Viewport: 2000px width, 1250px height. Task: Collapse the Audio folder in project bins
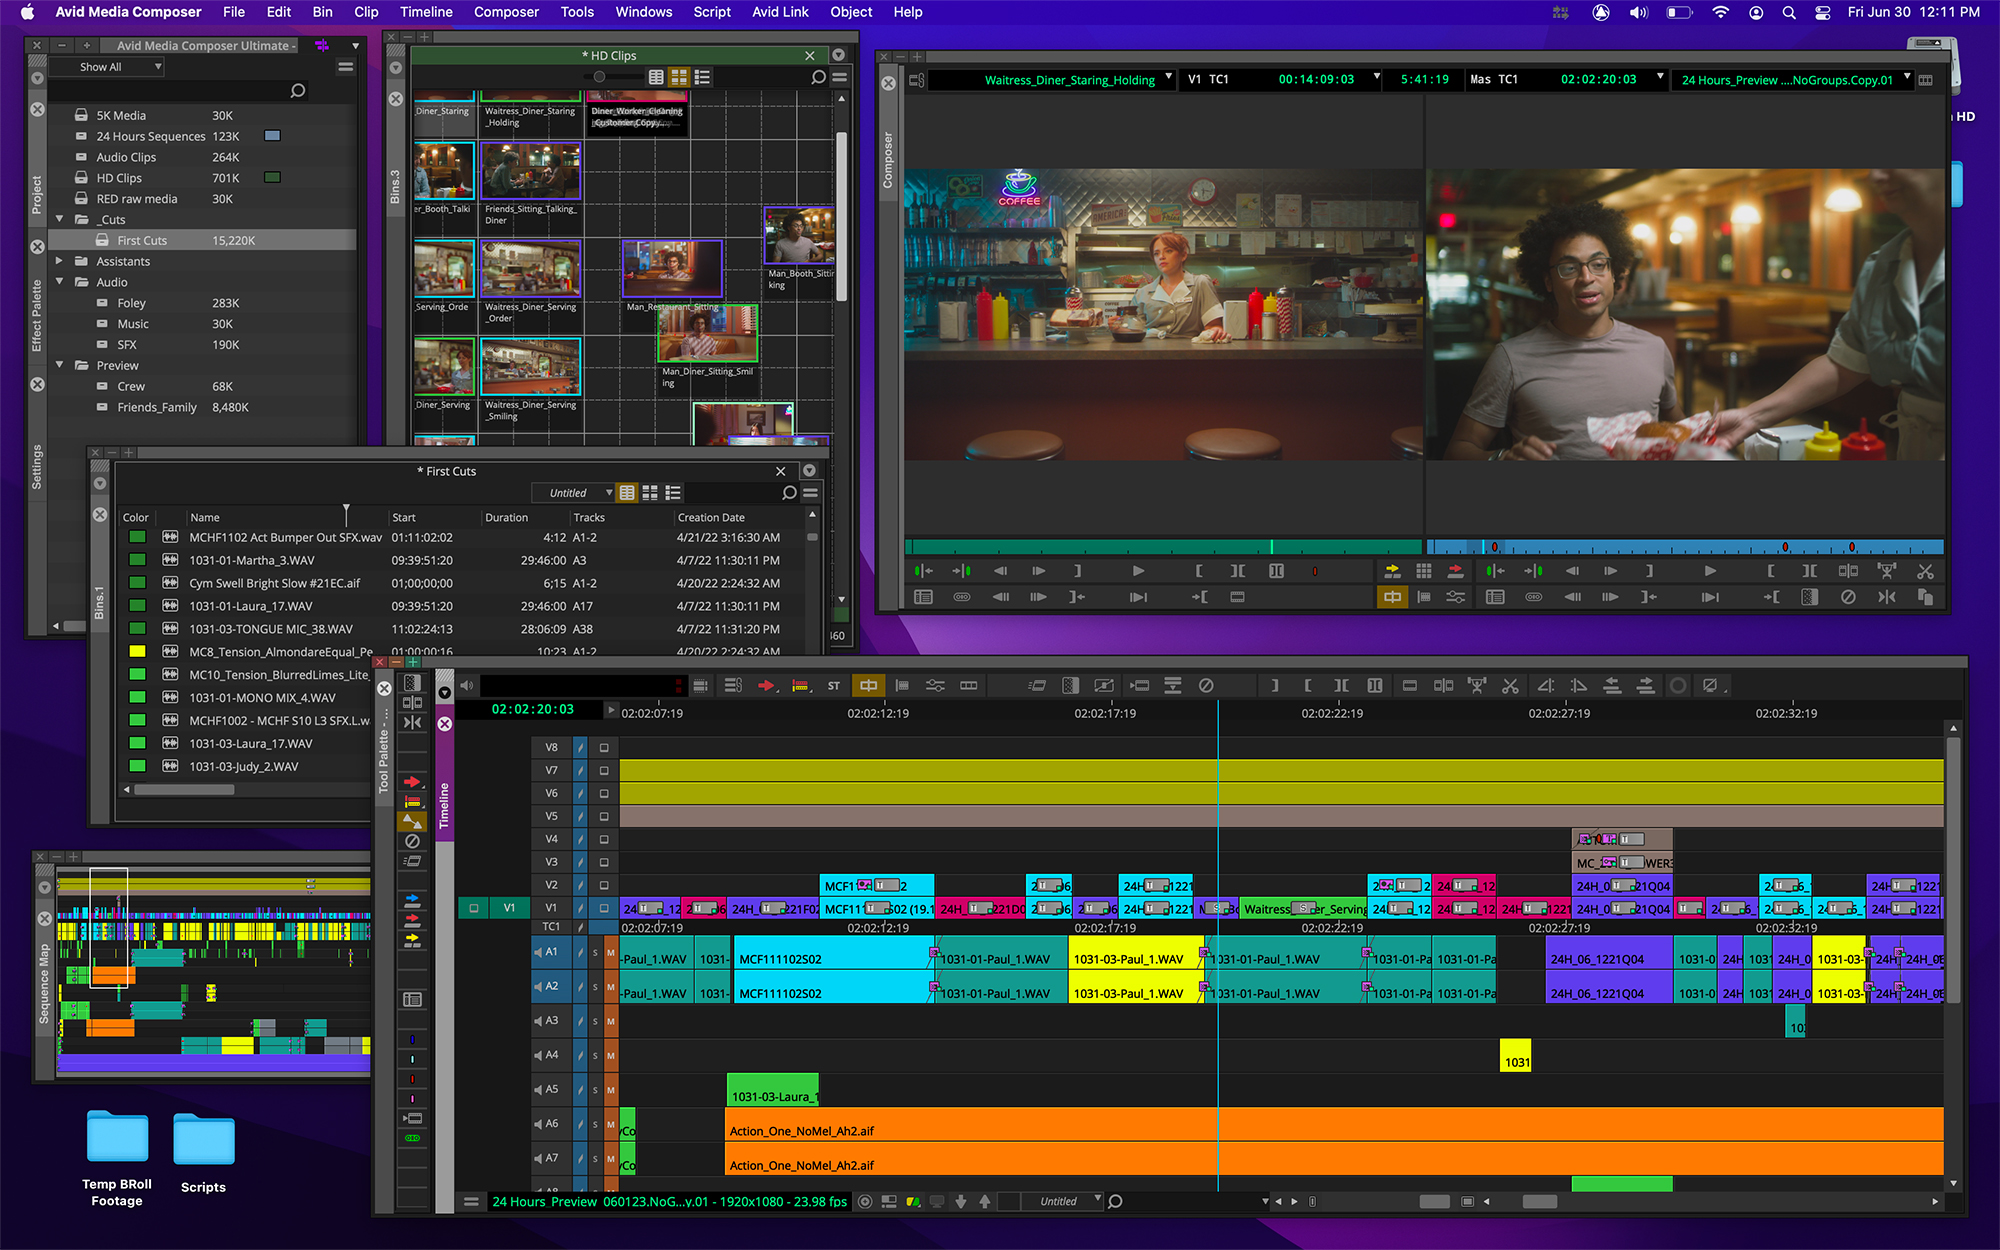coord(60,282)
